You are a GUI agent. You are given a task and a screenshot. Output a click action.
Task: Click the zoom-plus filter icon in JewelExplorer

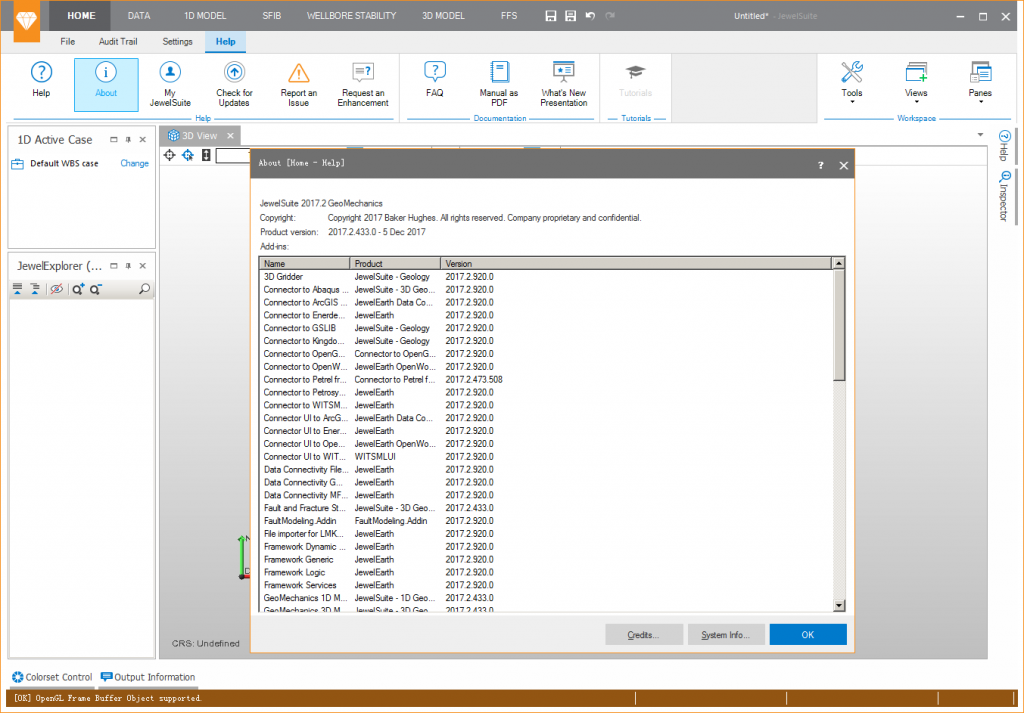click(x=78, y=289)
